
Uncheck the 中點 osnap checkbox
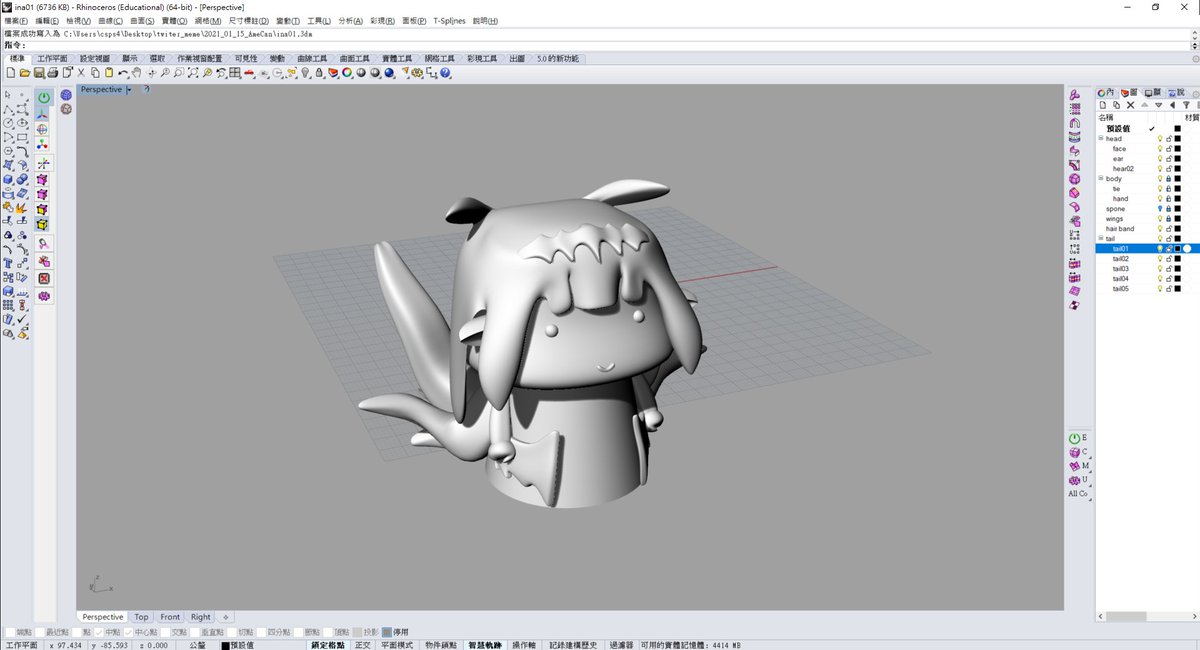pos(99,632)
